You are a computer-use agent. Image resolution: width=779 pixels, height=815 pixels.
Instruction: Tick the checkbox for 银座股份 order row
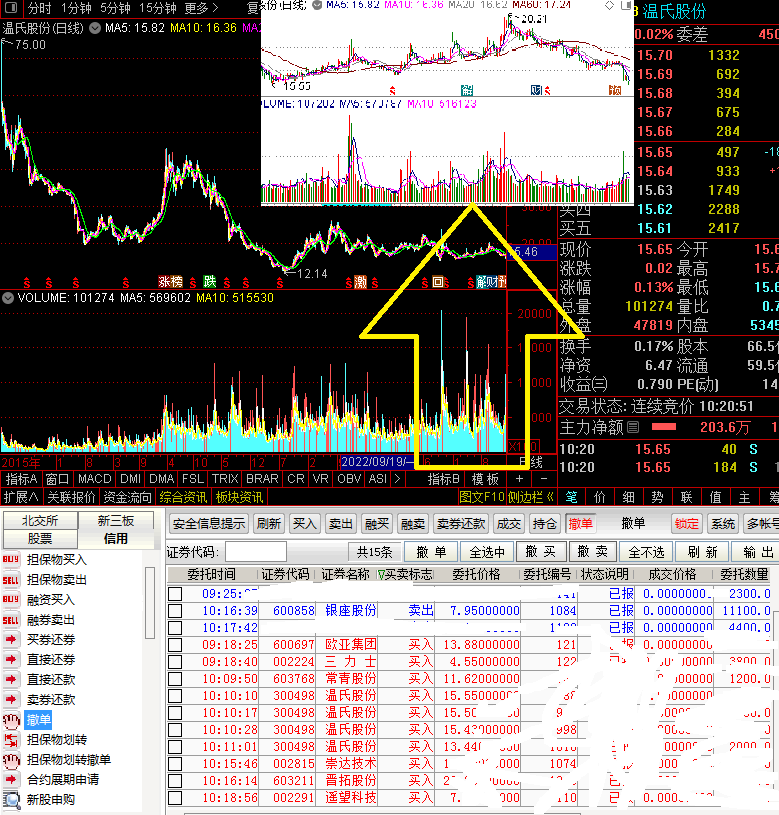[x=175, y=611]
